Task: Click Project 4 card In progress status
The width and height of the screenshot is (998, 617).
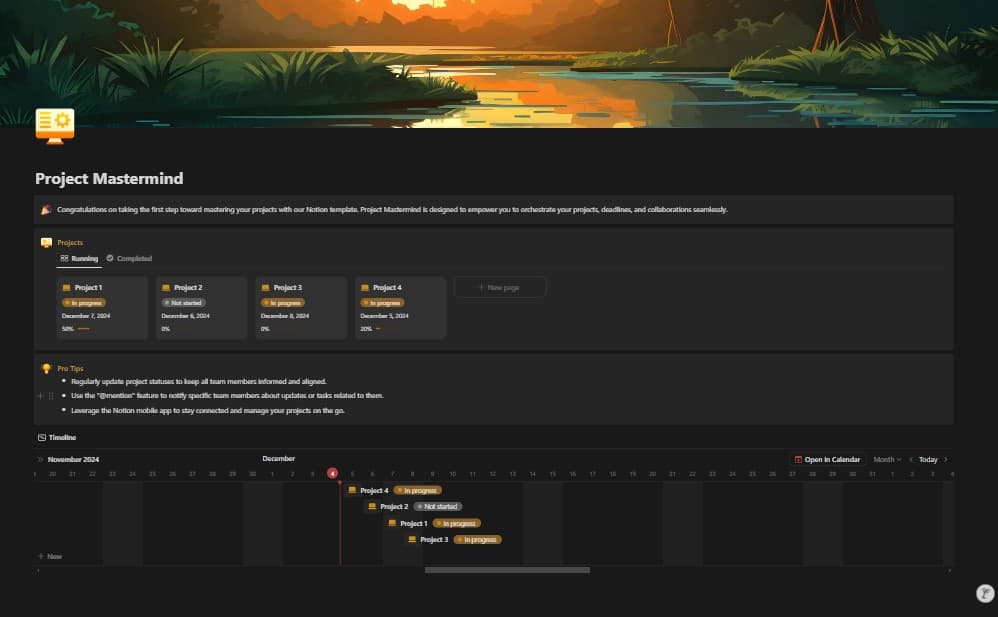Action: pos(383,303)
